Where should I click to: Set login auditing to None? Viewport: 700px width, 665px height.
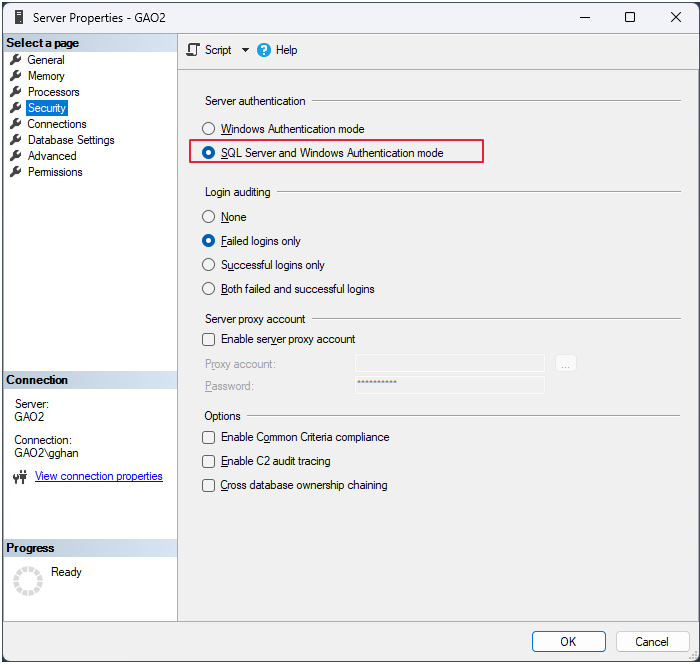click(224, 217)
